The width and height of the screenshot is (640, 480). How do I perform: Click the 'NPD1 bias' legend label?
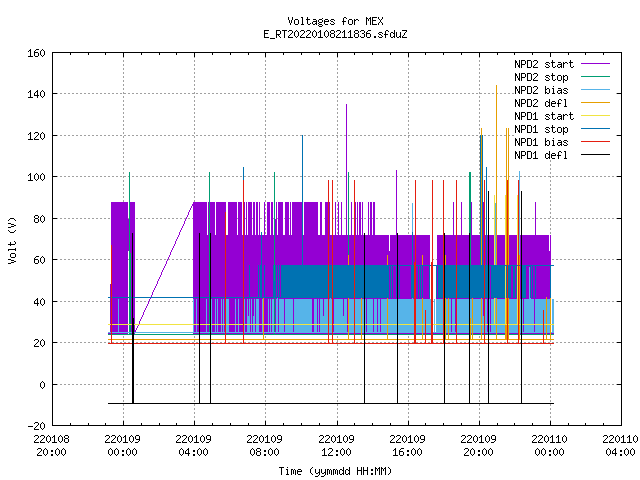(541, 142)
